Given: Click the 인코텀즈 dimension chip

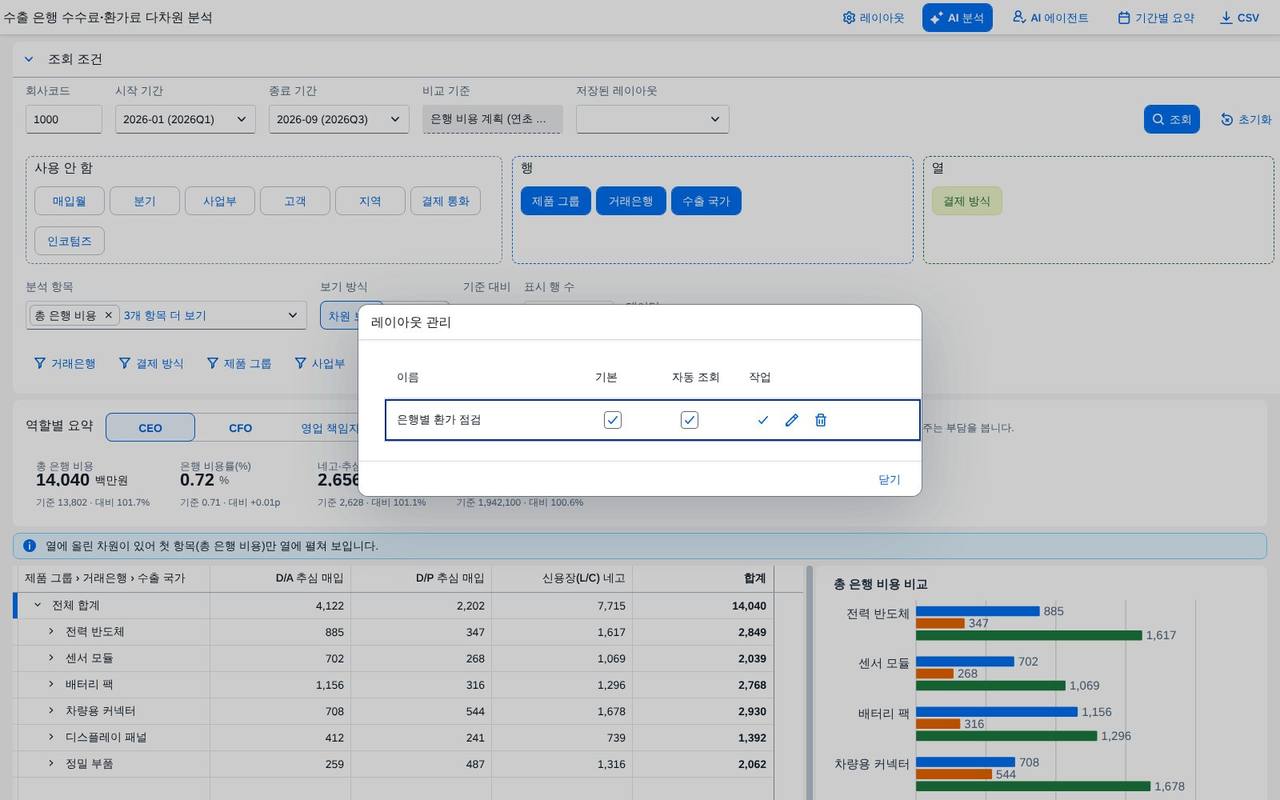Looking at the screenshot, I should pos(69,241).
